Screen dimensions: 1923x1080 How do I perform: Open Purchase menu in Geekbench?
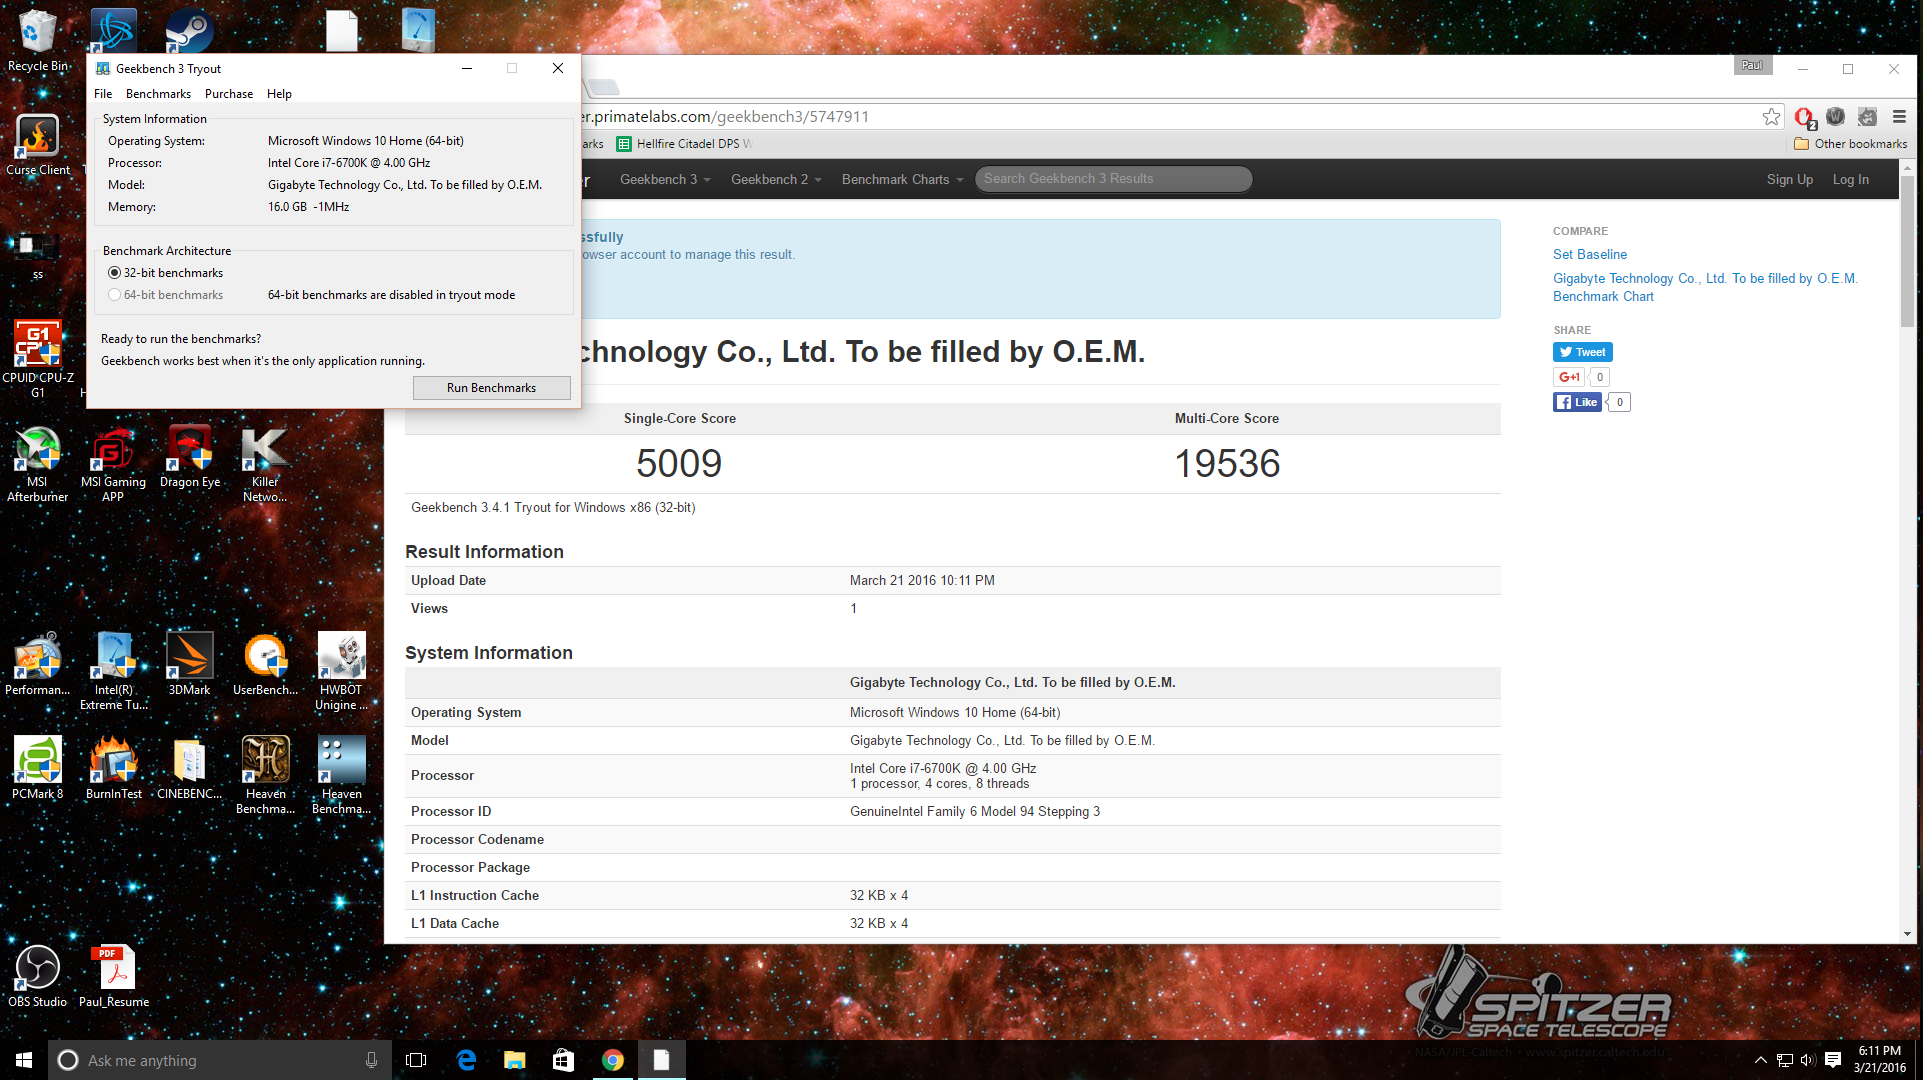point(229,94)
